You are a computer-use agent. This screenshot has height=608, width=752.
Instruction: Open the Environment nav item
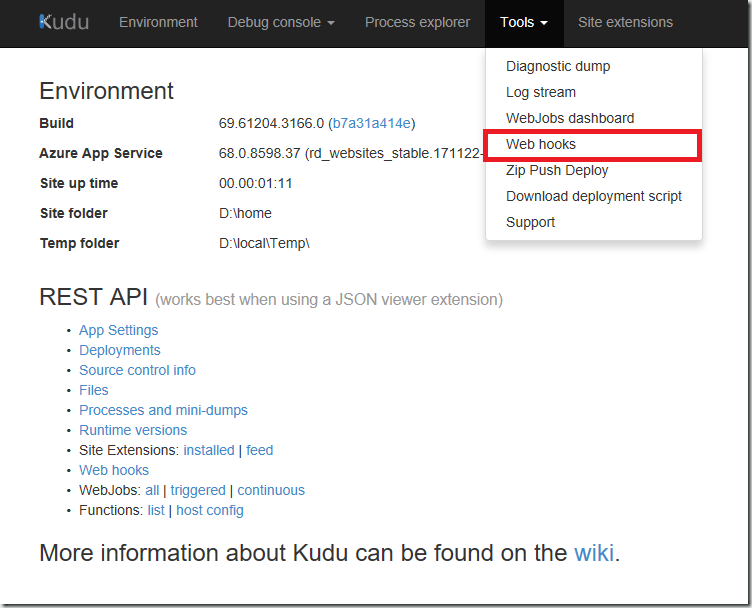tap(158, 22)
